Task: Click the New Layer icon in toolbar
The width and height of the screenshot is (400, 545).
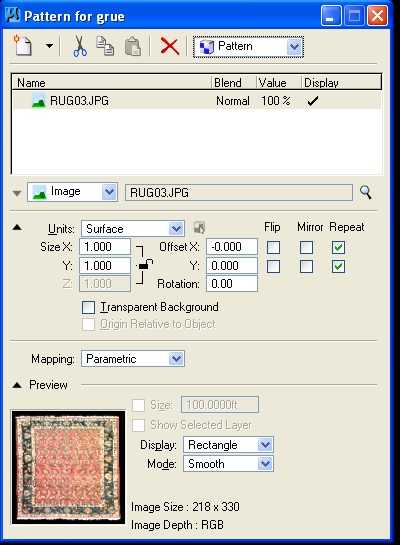Action: (23, 46)
